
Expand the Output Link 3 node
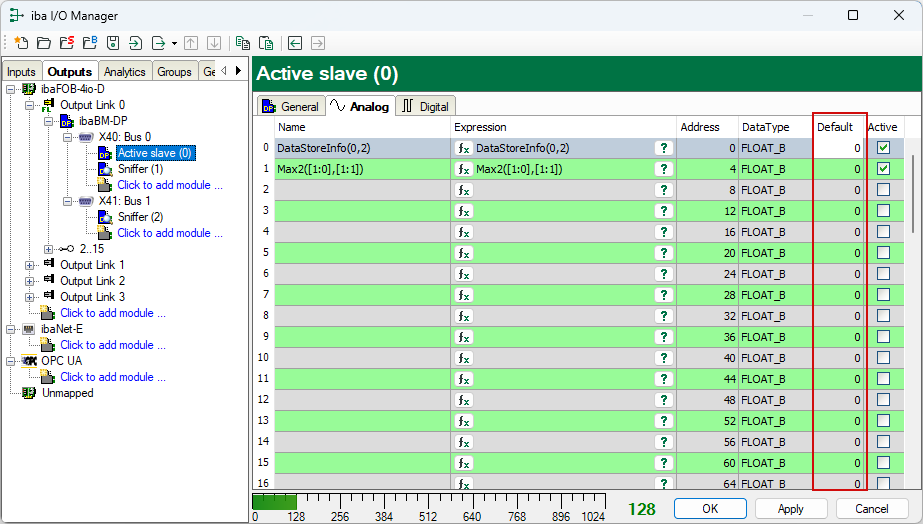pyautogui.click(x=29, y=297)
